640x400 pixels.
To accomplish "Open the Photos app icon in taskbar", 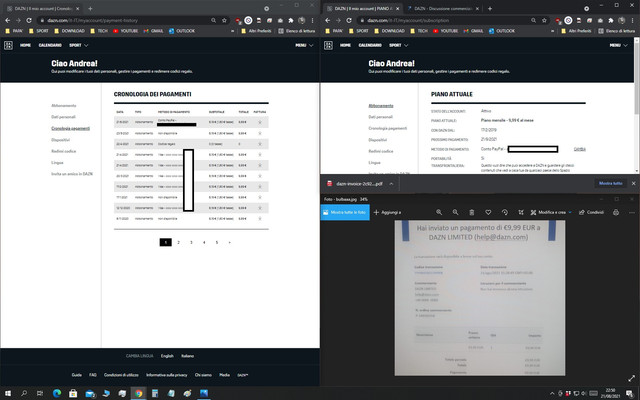I will [x=204, y=393].
